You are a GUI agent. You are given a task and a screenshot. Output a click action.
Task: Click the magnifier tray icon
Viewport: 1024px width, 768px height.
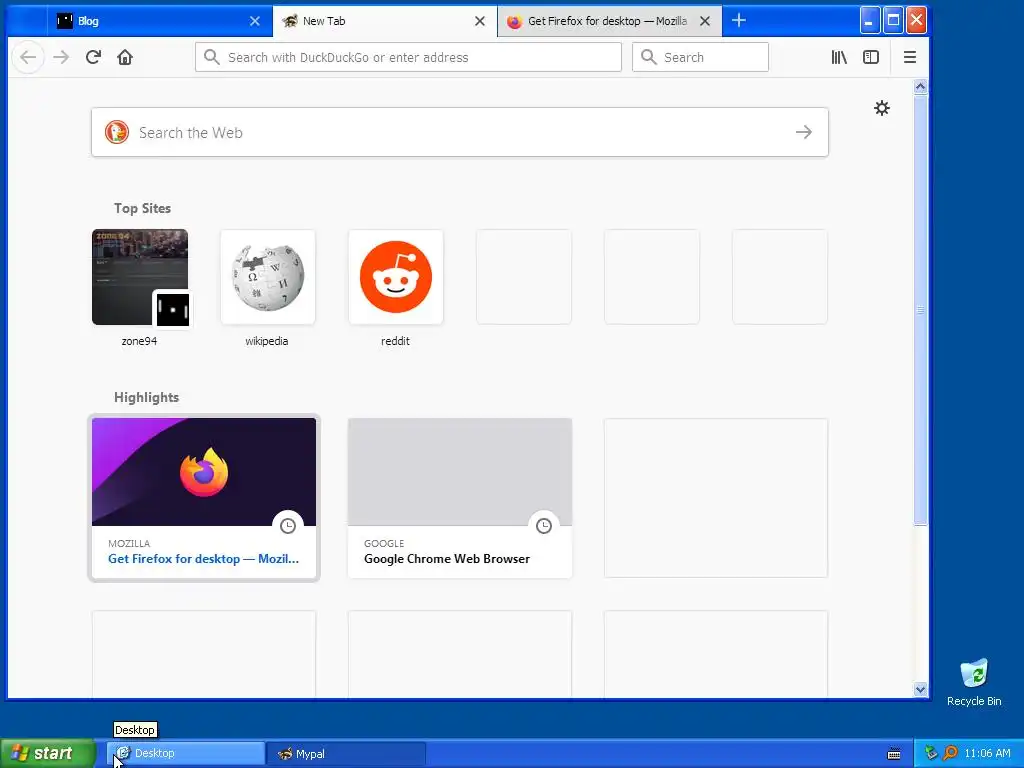click(x=950, y=754)
